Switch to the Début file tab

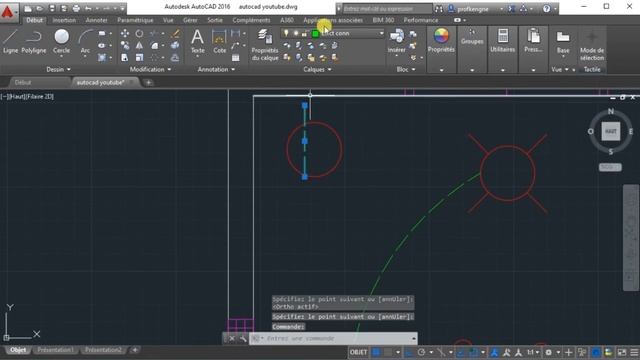tap(23, 82)
